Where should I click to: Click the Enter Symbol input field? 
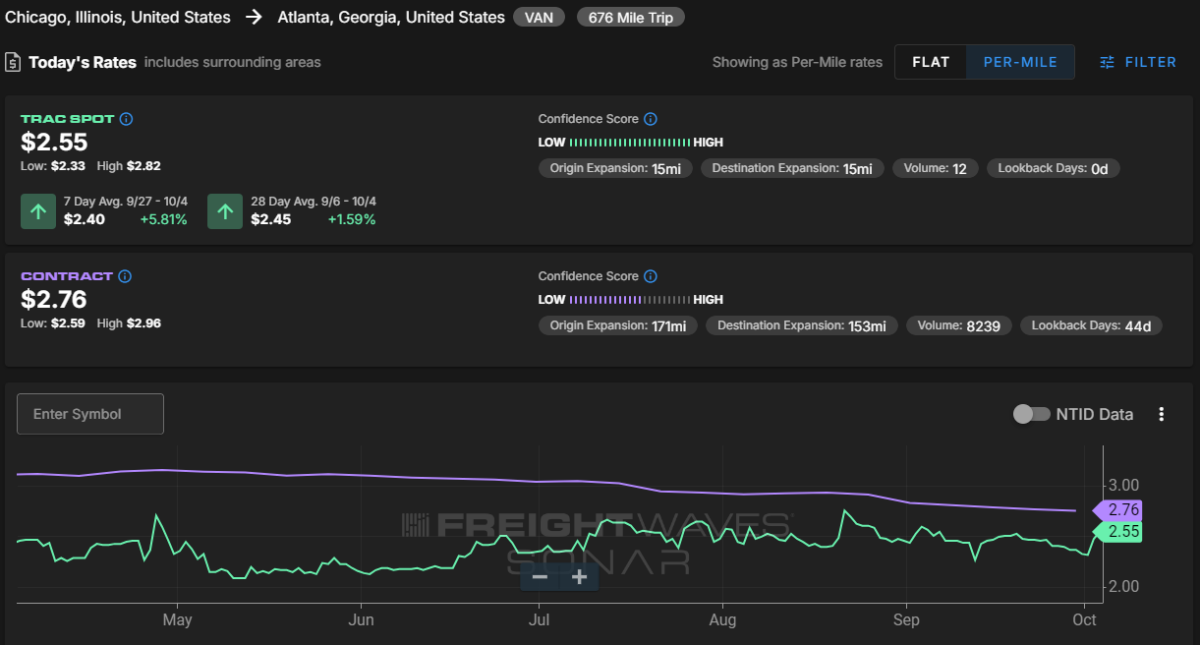90,414
